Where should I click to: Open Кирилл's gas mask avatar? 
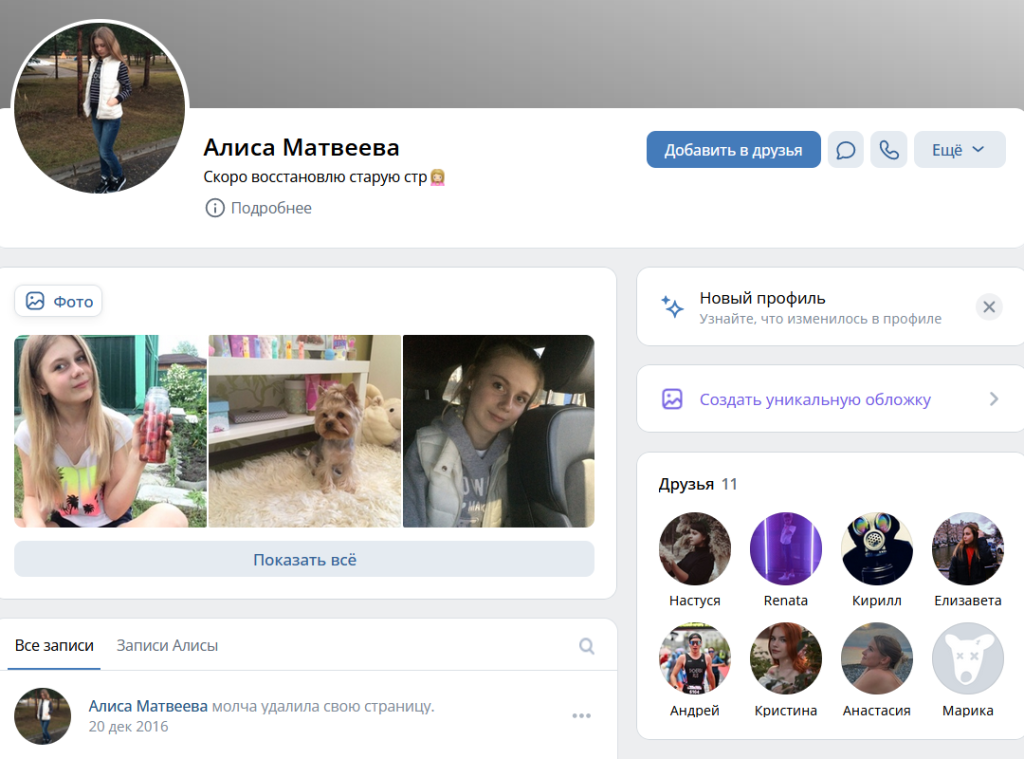point(876,549)
